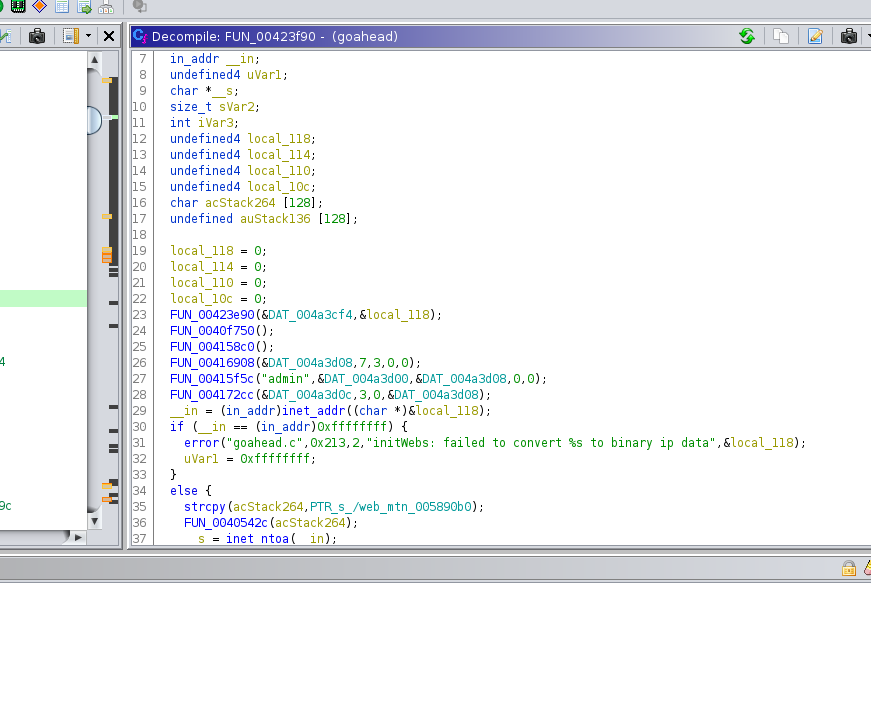Take a snapshot of the Decompile window
This screenshot has height=703, width=871.
849,37
